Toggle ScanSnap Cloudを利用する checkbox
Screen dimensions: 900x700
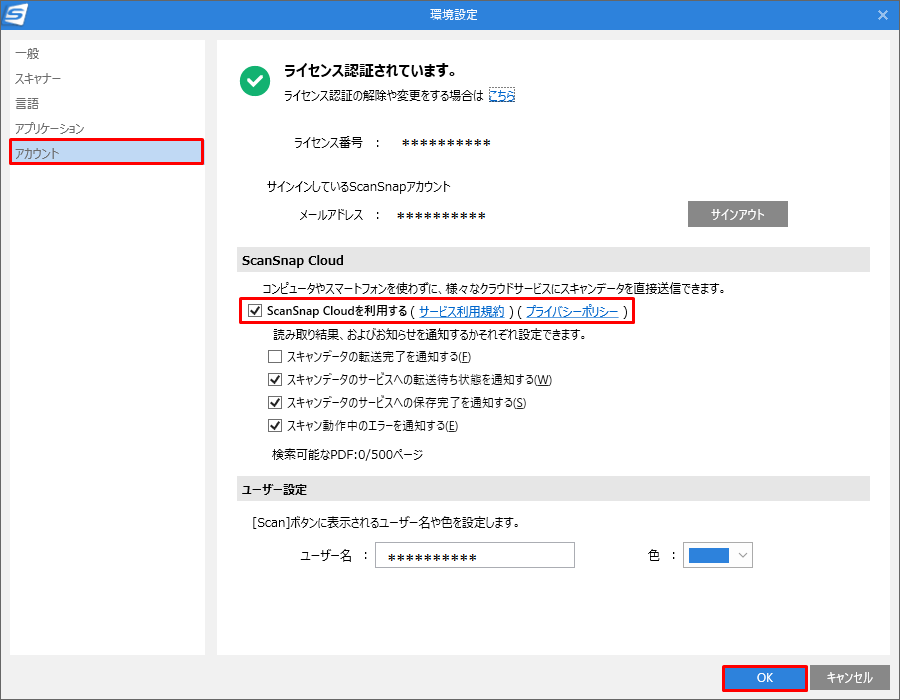(255, 311)
